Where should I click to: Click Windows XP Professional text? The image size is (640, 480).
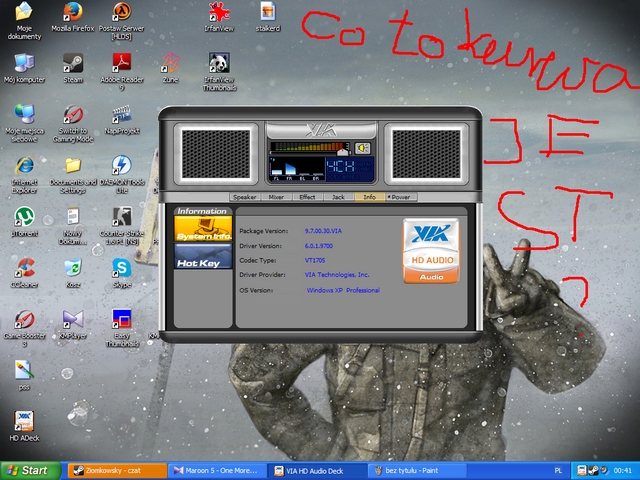click(343, 290)
